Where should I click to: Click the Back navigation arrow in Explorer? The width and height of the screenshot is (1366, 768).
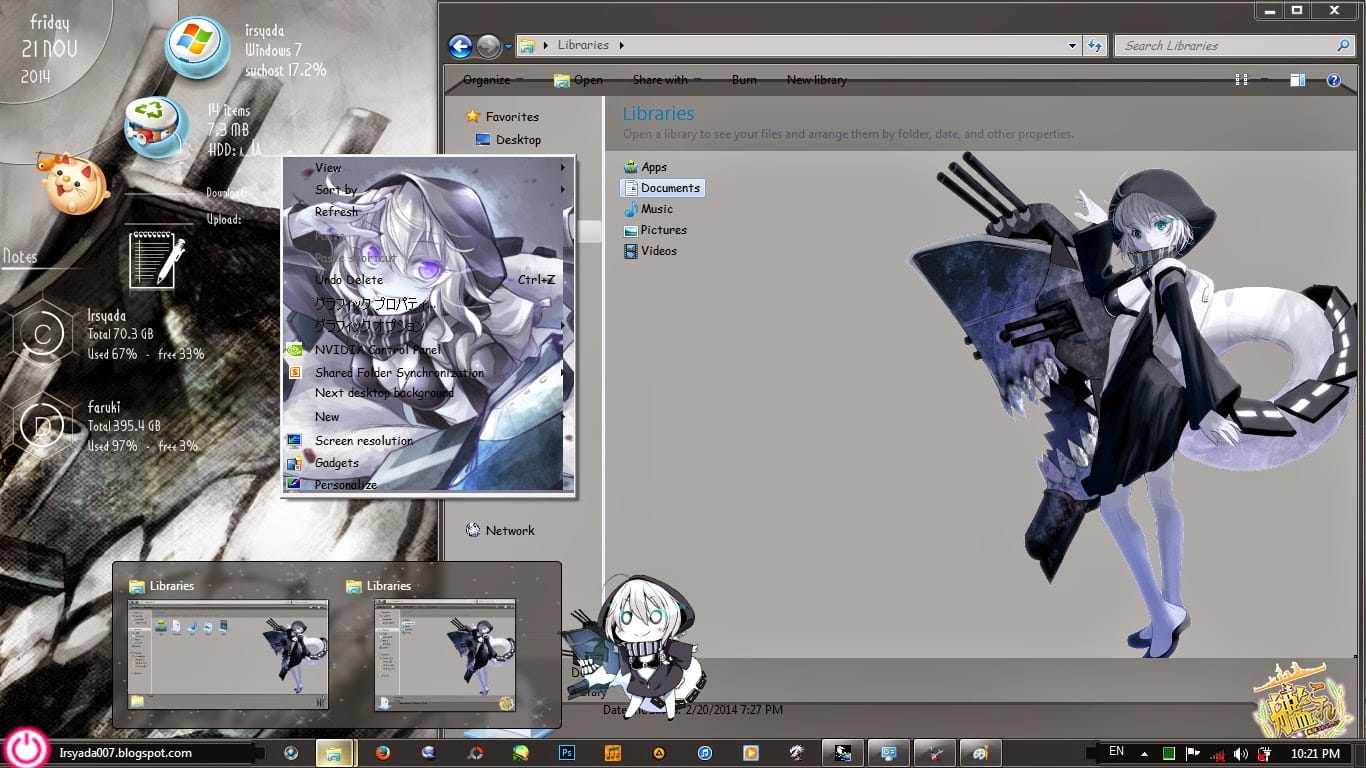tap(460, 46)
